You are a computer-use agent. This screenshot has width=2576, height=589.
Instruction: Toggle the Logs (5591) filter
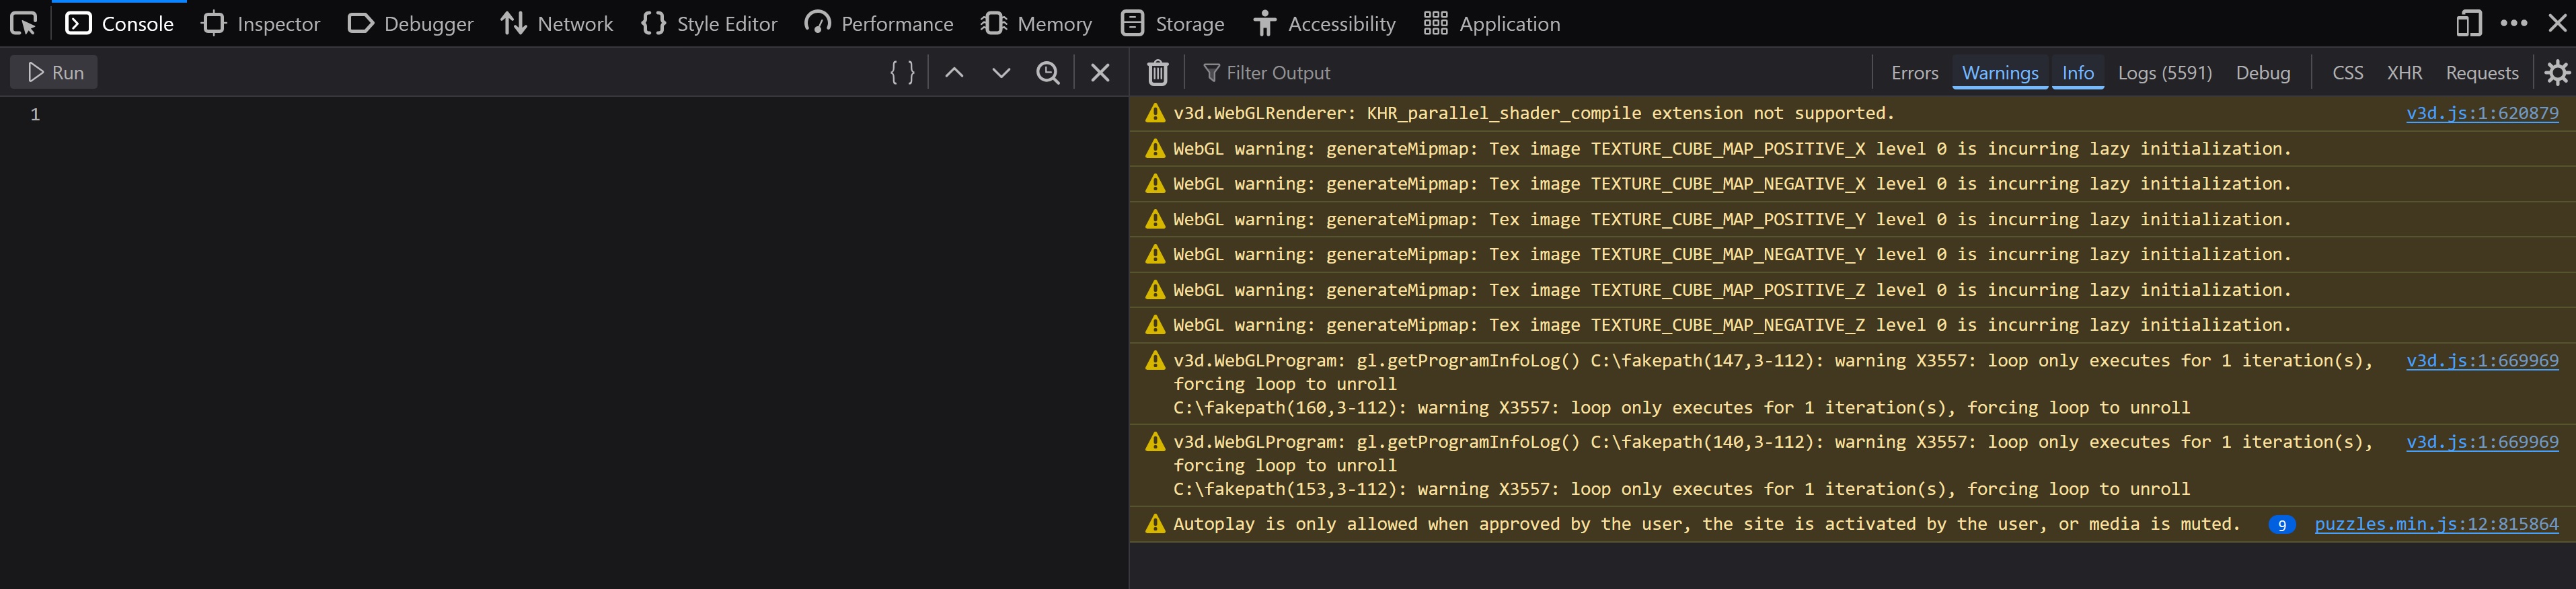pos(2164,73)
